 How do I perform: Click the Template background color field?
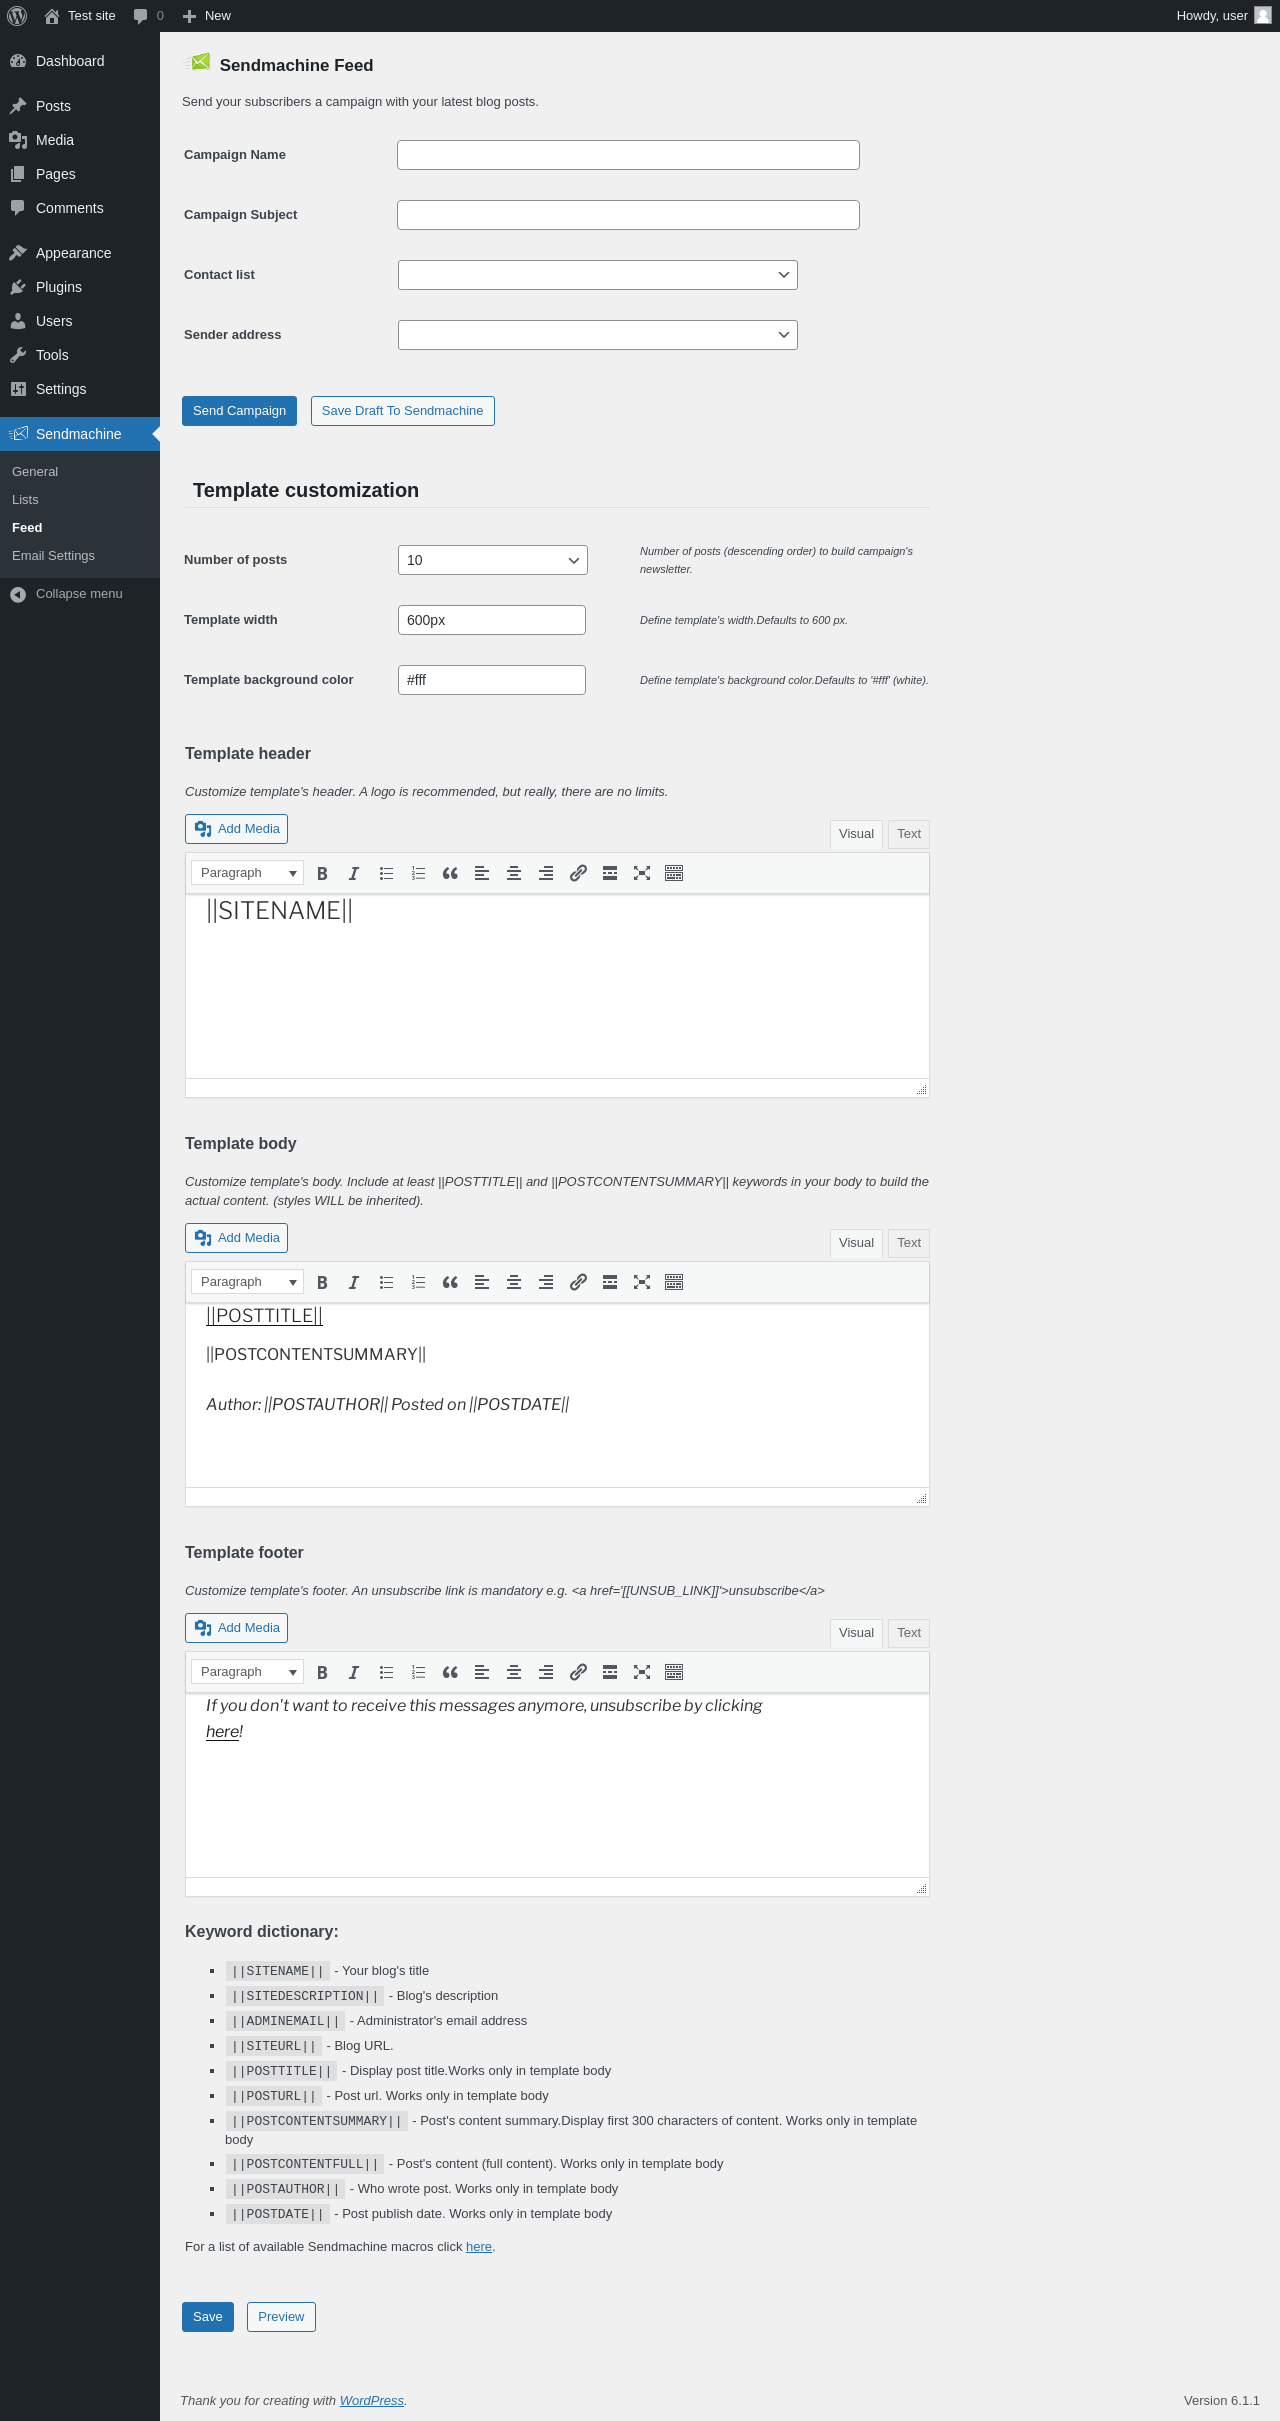click(491, 680)
